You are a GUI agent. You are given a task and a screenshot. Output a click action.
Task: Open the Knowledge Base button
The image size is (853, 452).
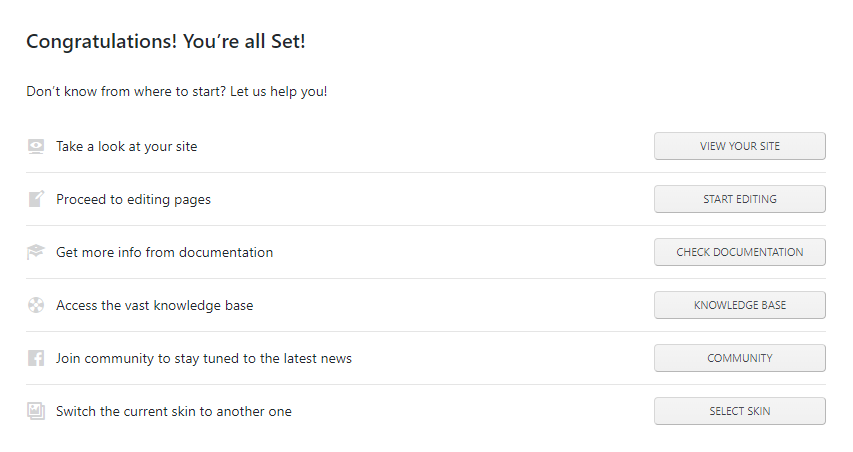point(739,305)
